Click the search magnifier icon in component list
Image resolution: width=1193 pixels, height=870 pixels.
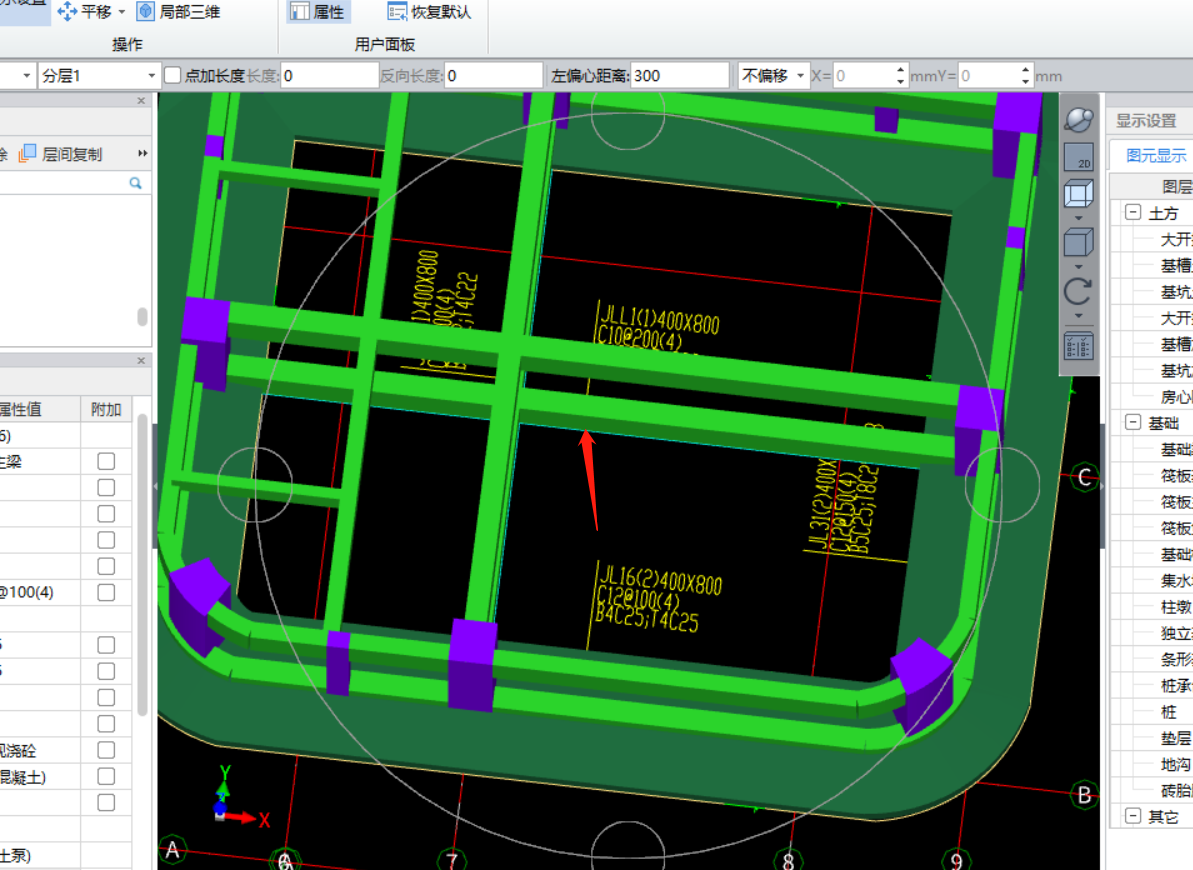[x=135, y=183]
